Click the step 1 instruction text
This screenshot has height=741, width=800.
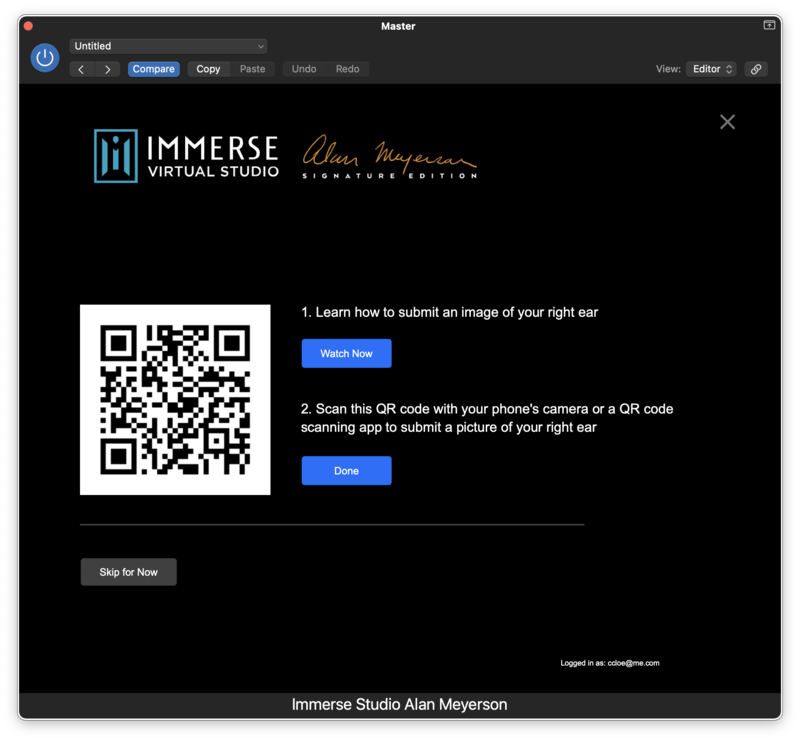pos(449,312)
